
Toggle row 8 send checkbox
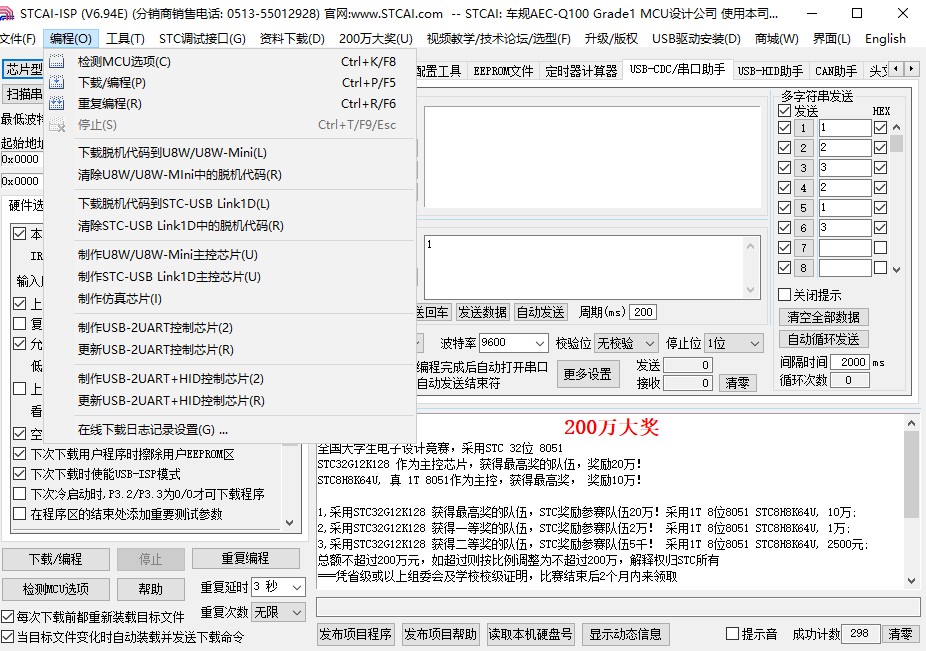coord(784,268)
